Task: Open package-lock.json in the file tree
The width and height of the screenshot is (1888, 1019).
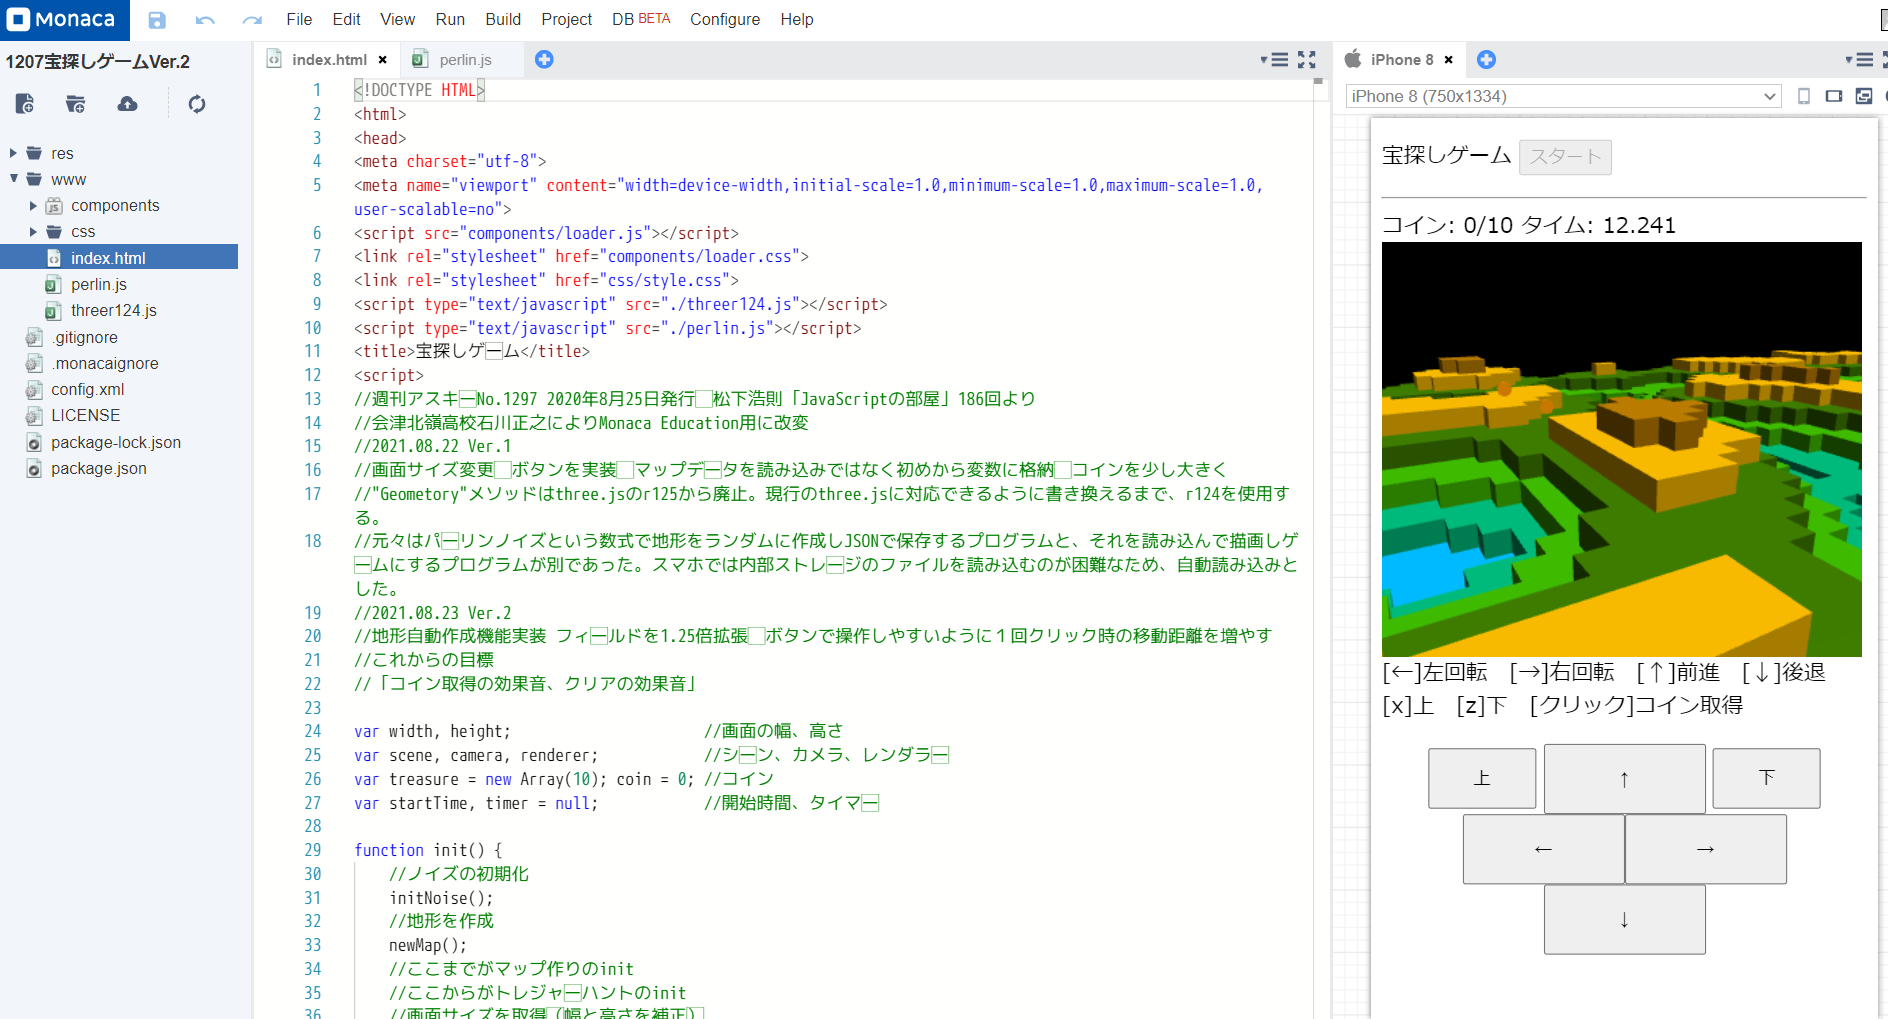Action: pos(115,442)
